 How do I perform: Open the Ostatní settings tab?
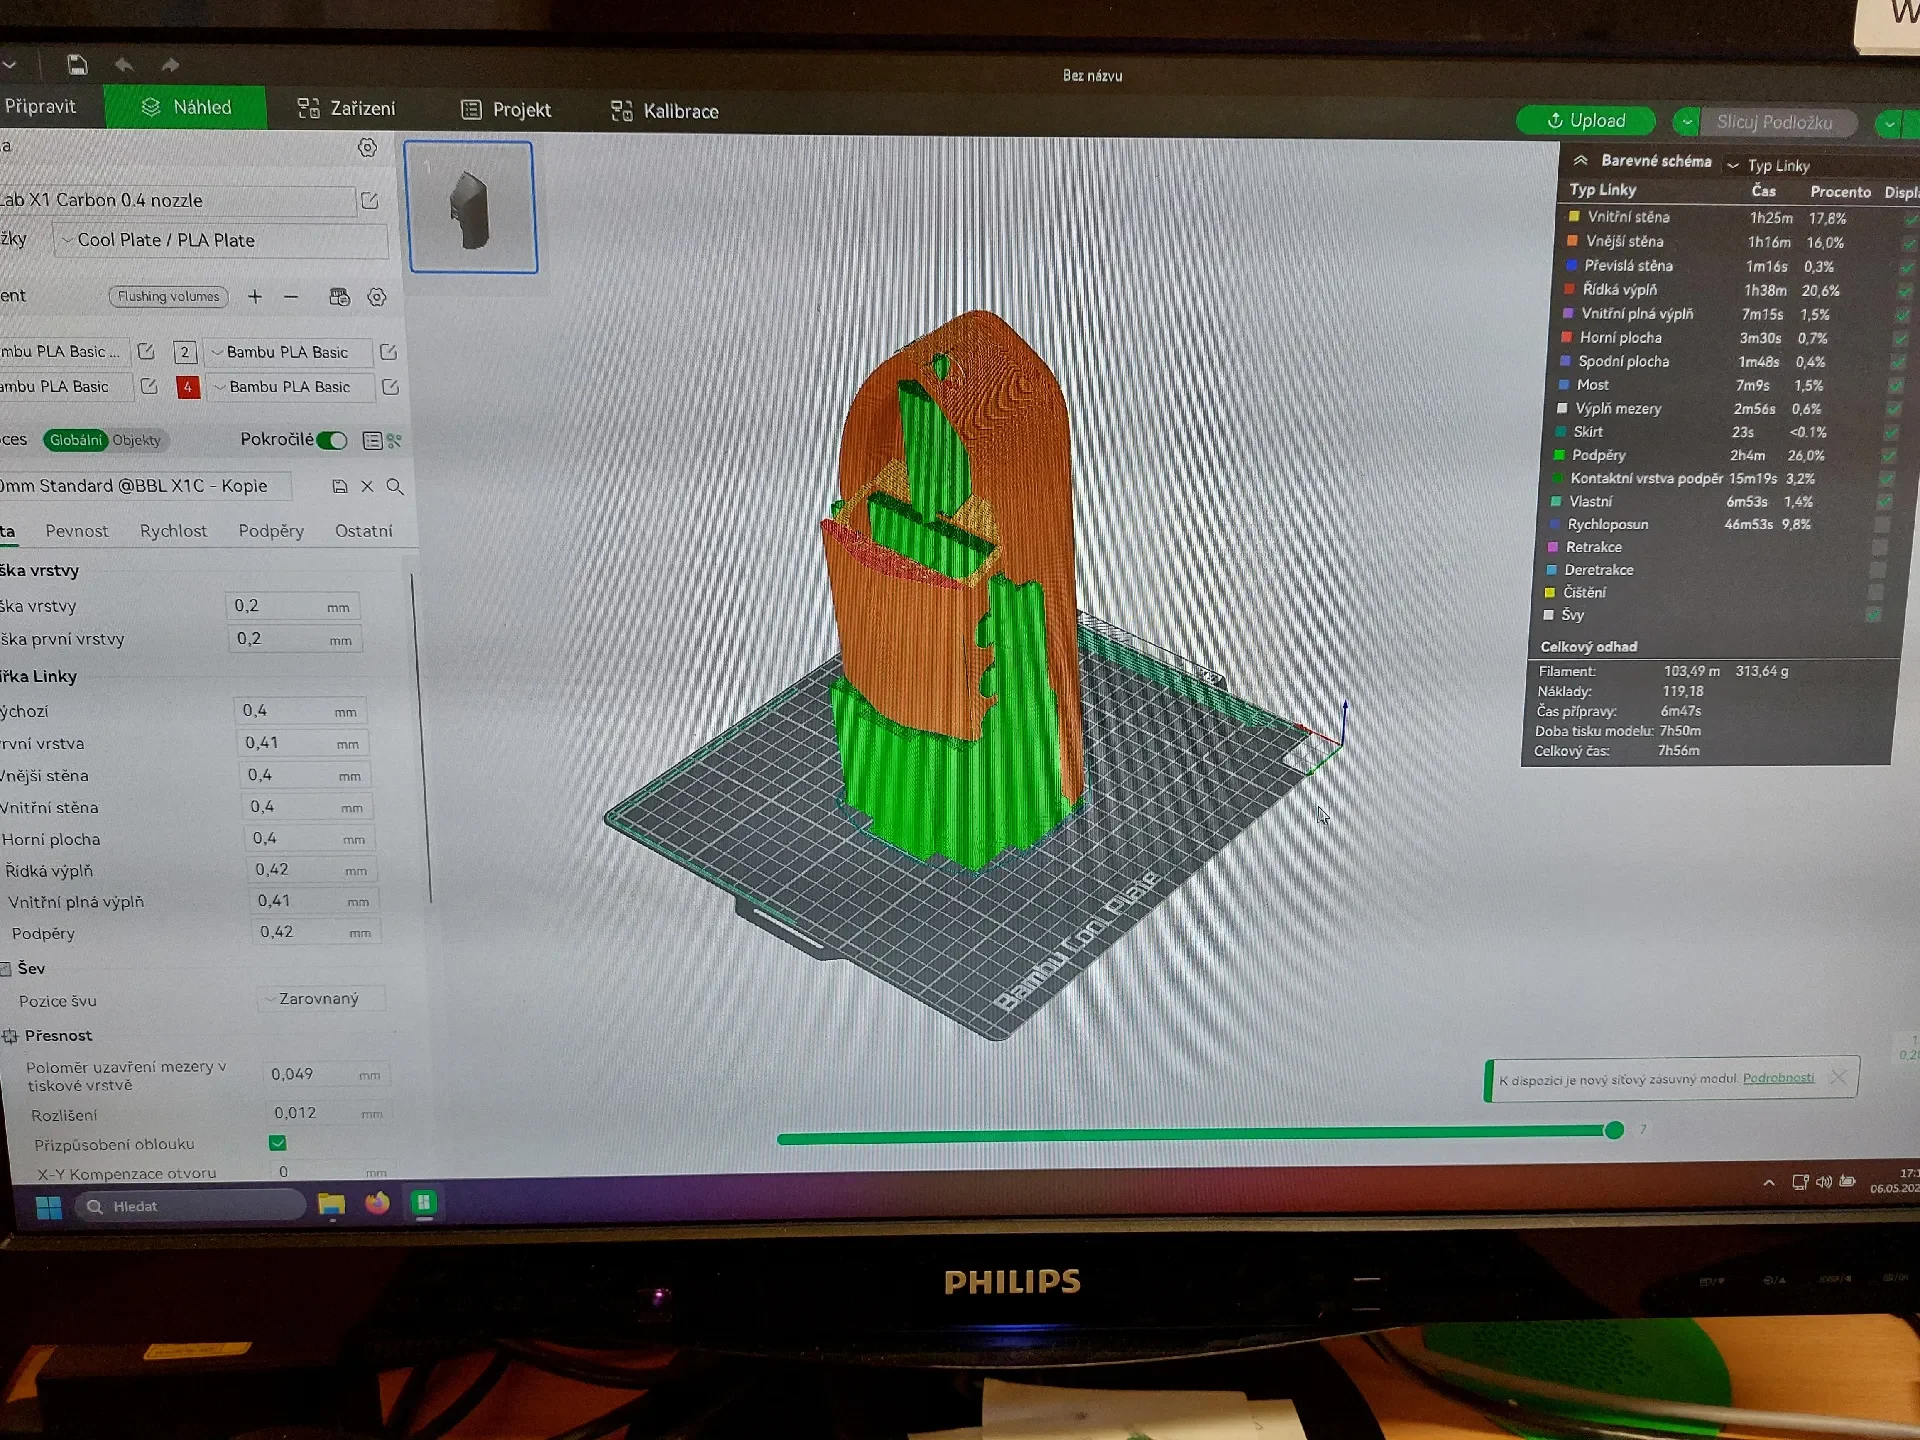[x=364, y=531]
